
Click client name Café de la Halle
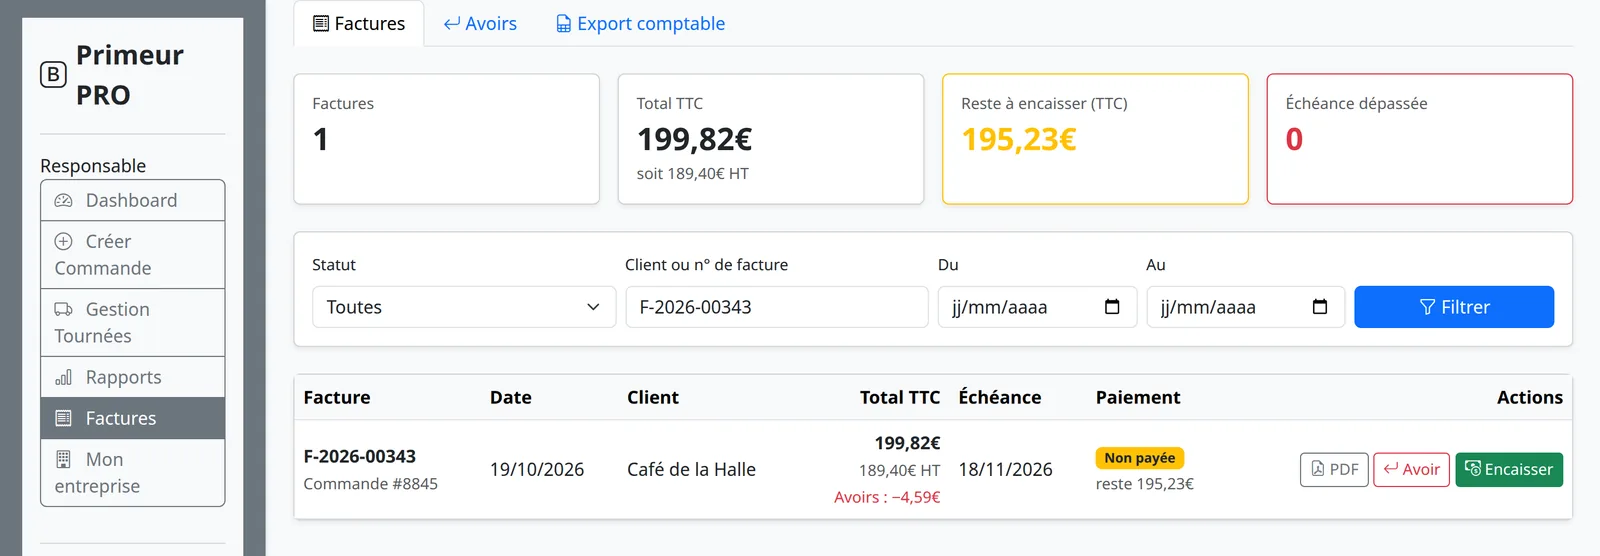pos(691,469)
